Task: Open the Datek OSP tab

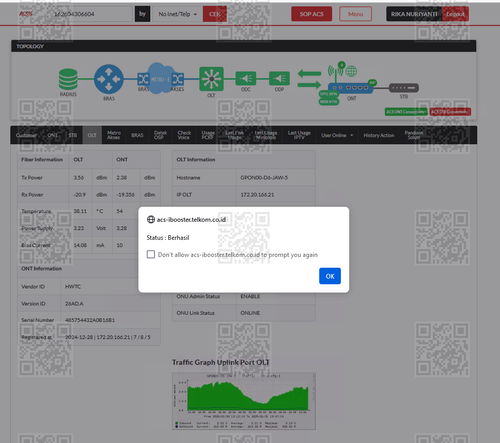Action: 160,135
